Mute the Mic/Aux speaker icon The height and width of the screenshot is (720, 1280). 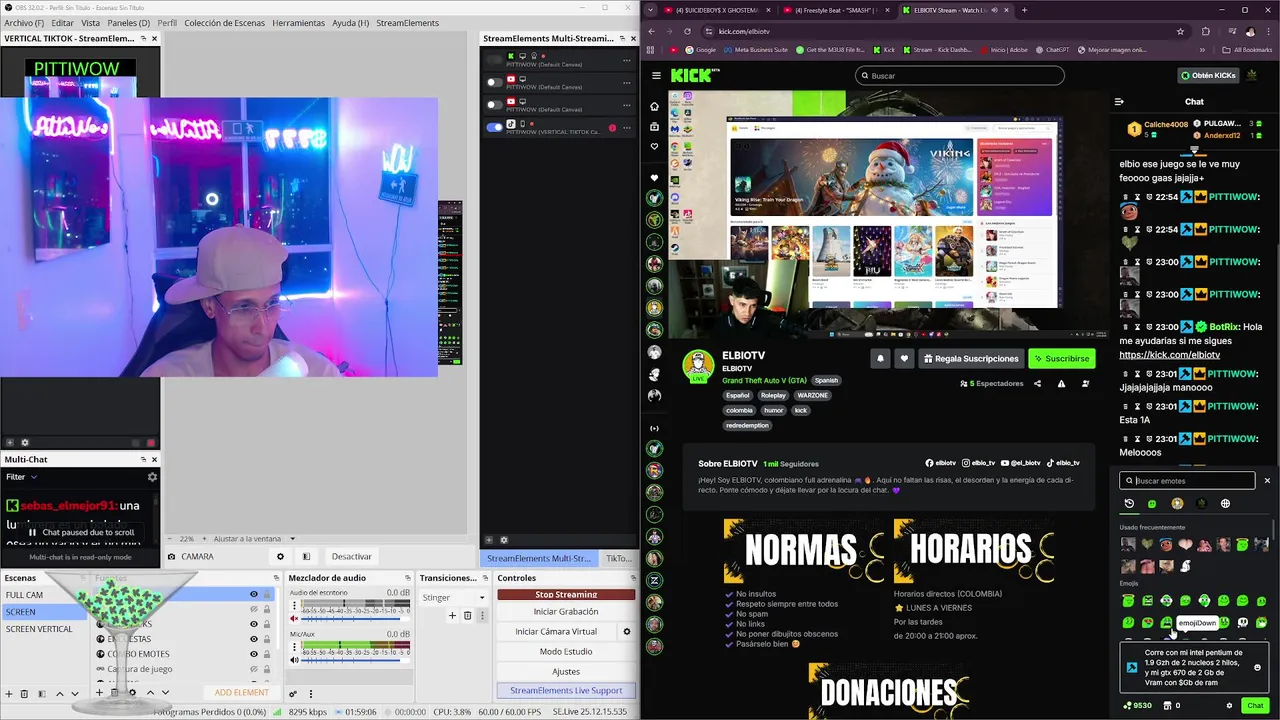[295, 659]
